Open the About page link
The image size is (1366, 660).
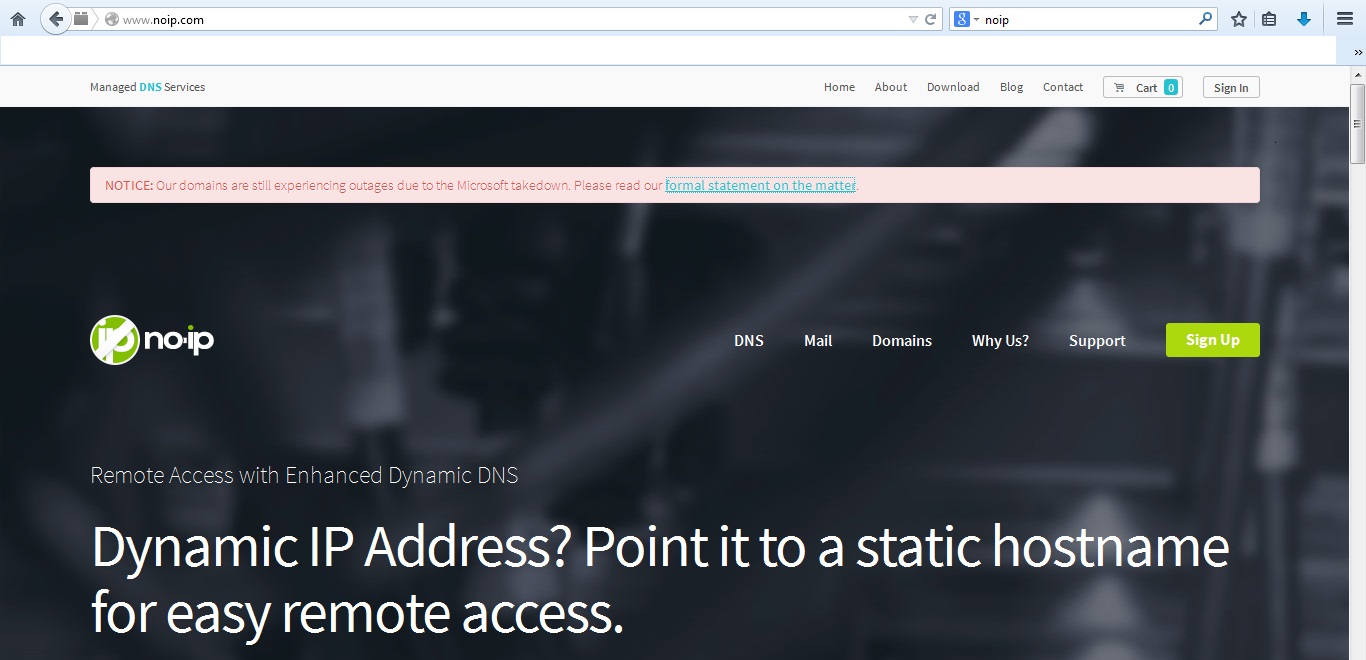(x=891, y=87)
